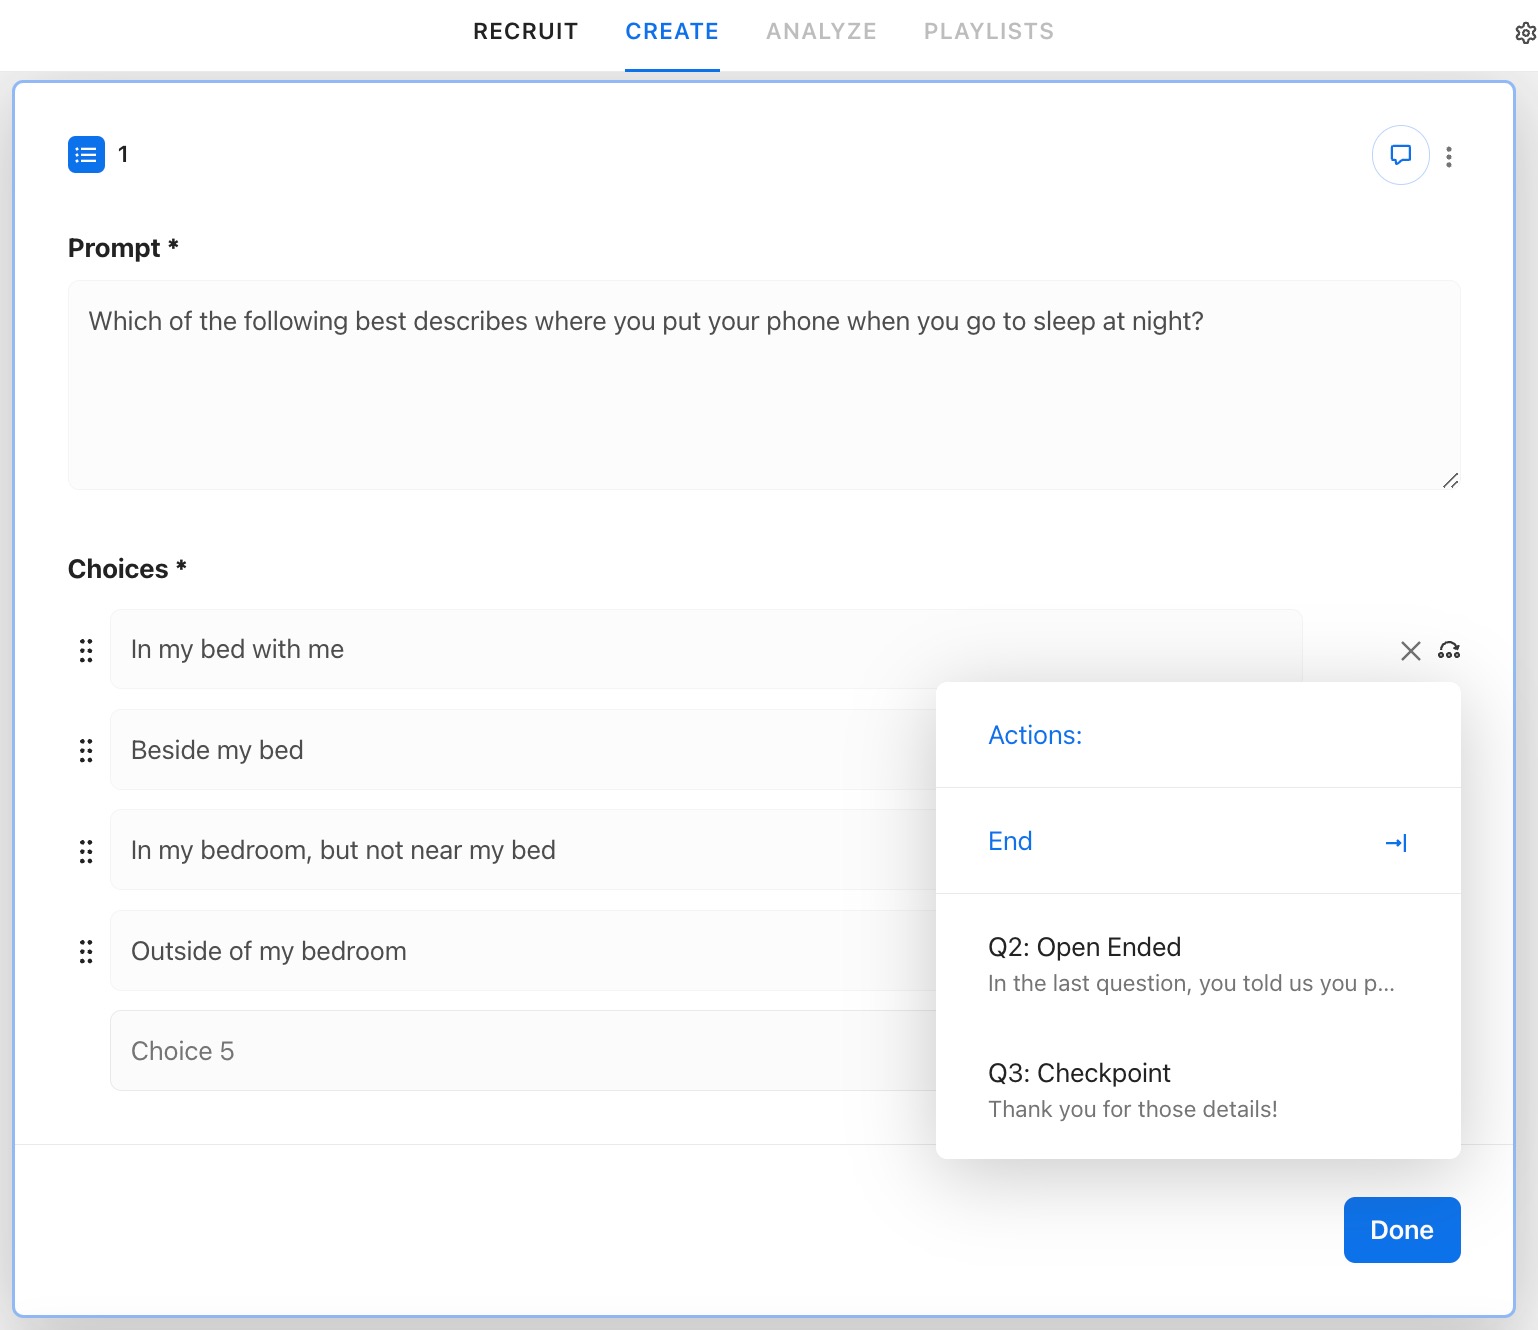The width and height of the screenshot is (1538, 1330).
Task: Select the CREATE tab
Action: (x=672, y=31)
